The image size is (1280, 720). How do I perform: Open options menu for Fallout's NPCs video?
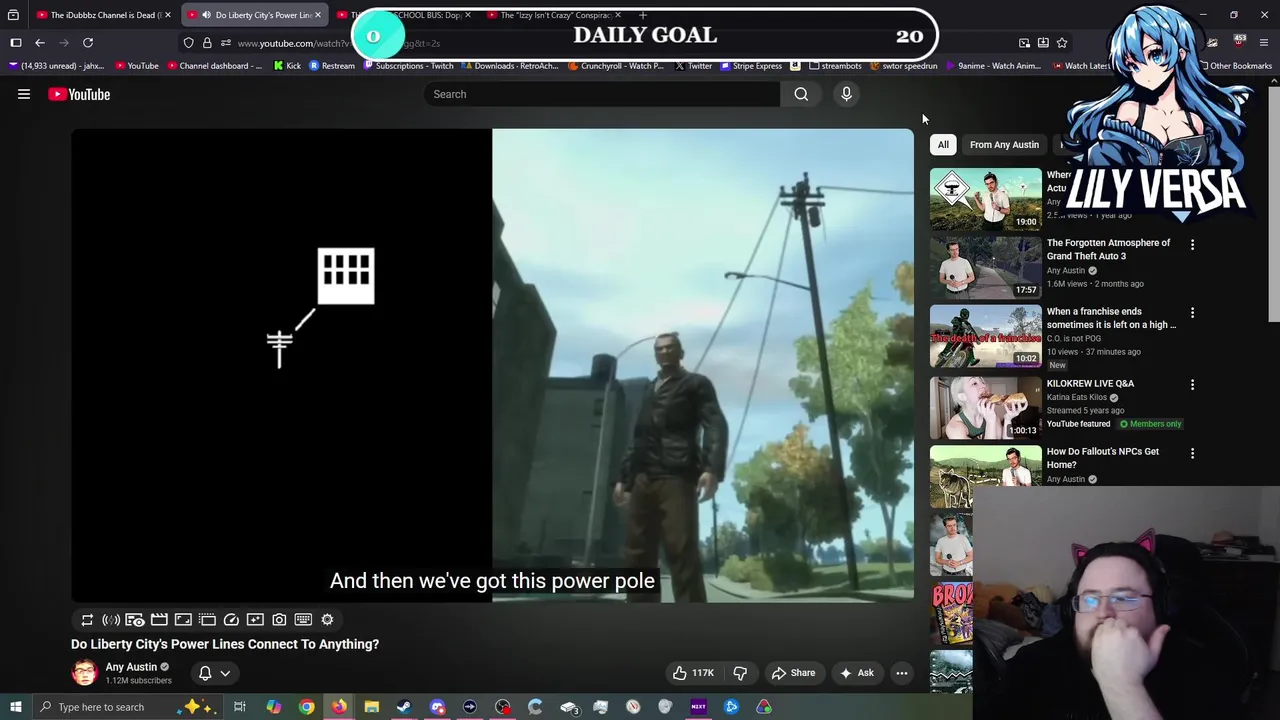click(x=1192, y=453)
